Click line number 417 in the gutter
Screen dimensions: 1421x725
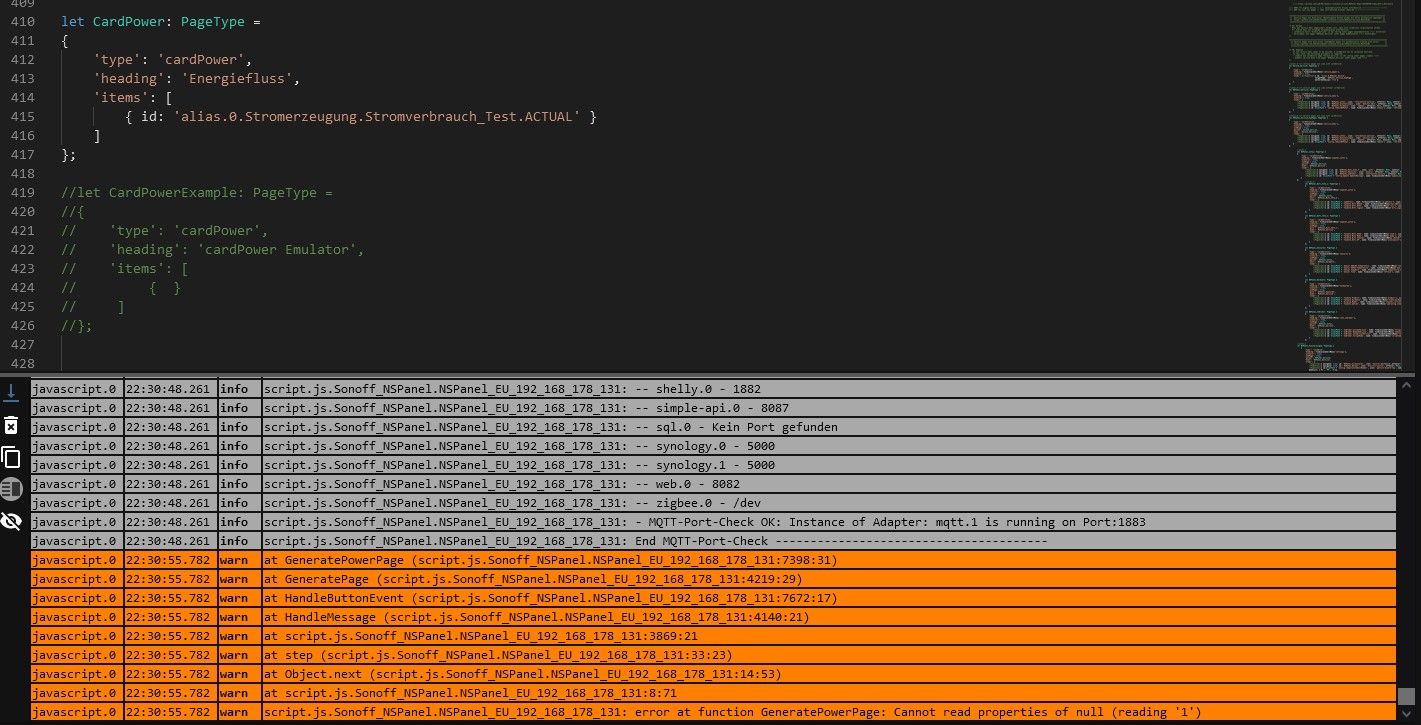(23, 154)
